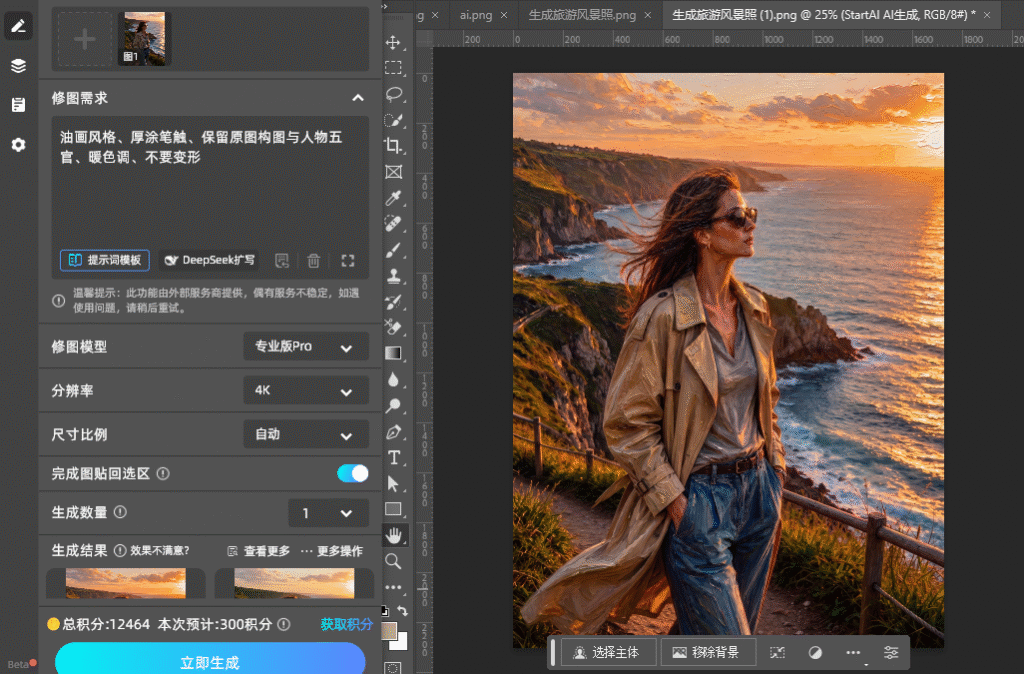
Task: Select the Brush tool
Action: tap(393, 250)
